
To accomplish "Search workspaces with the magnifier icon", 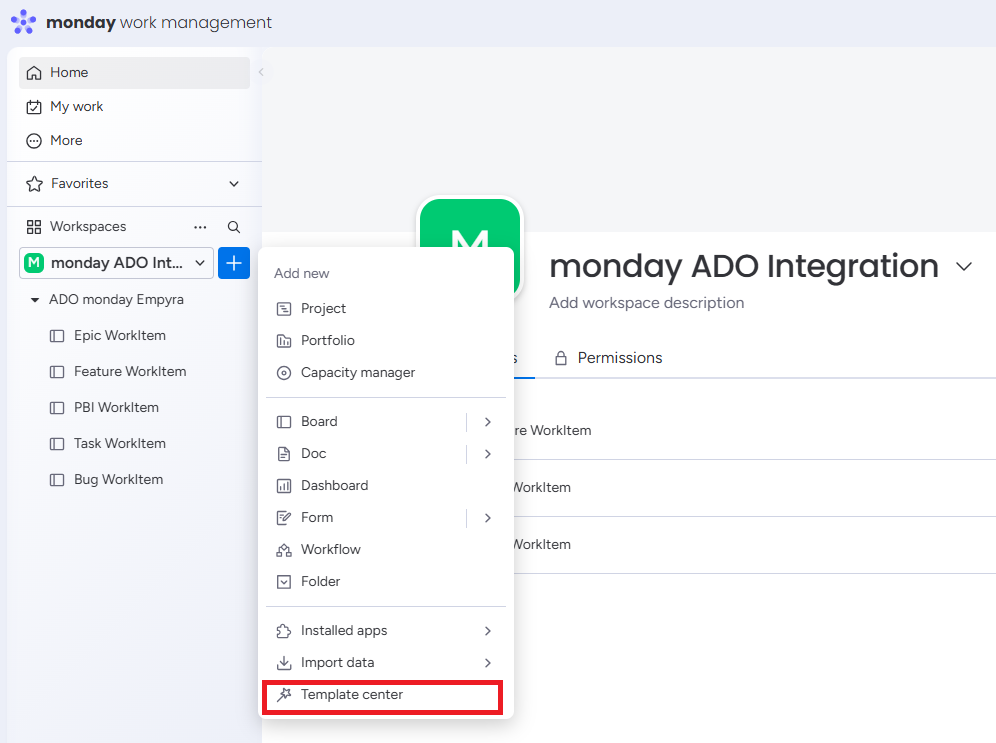I will click(234, 227).
